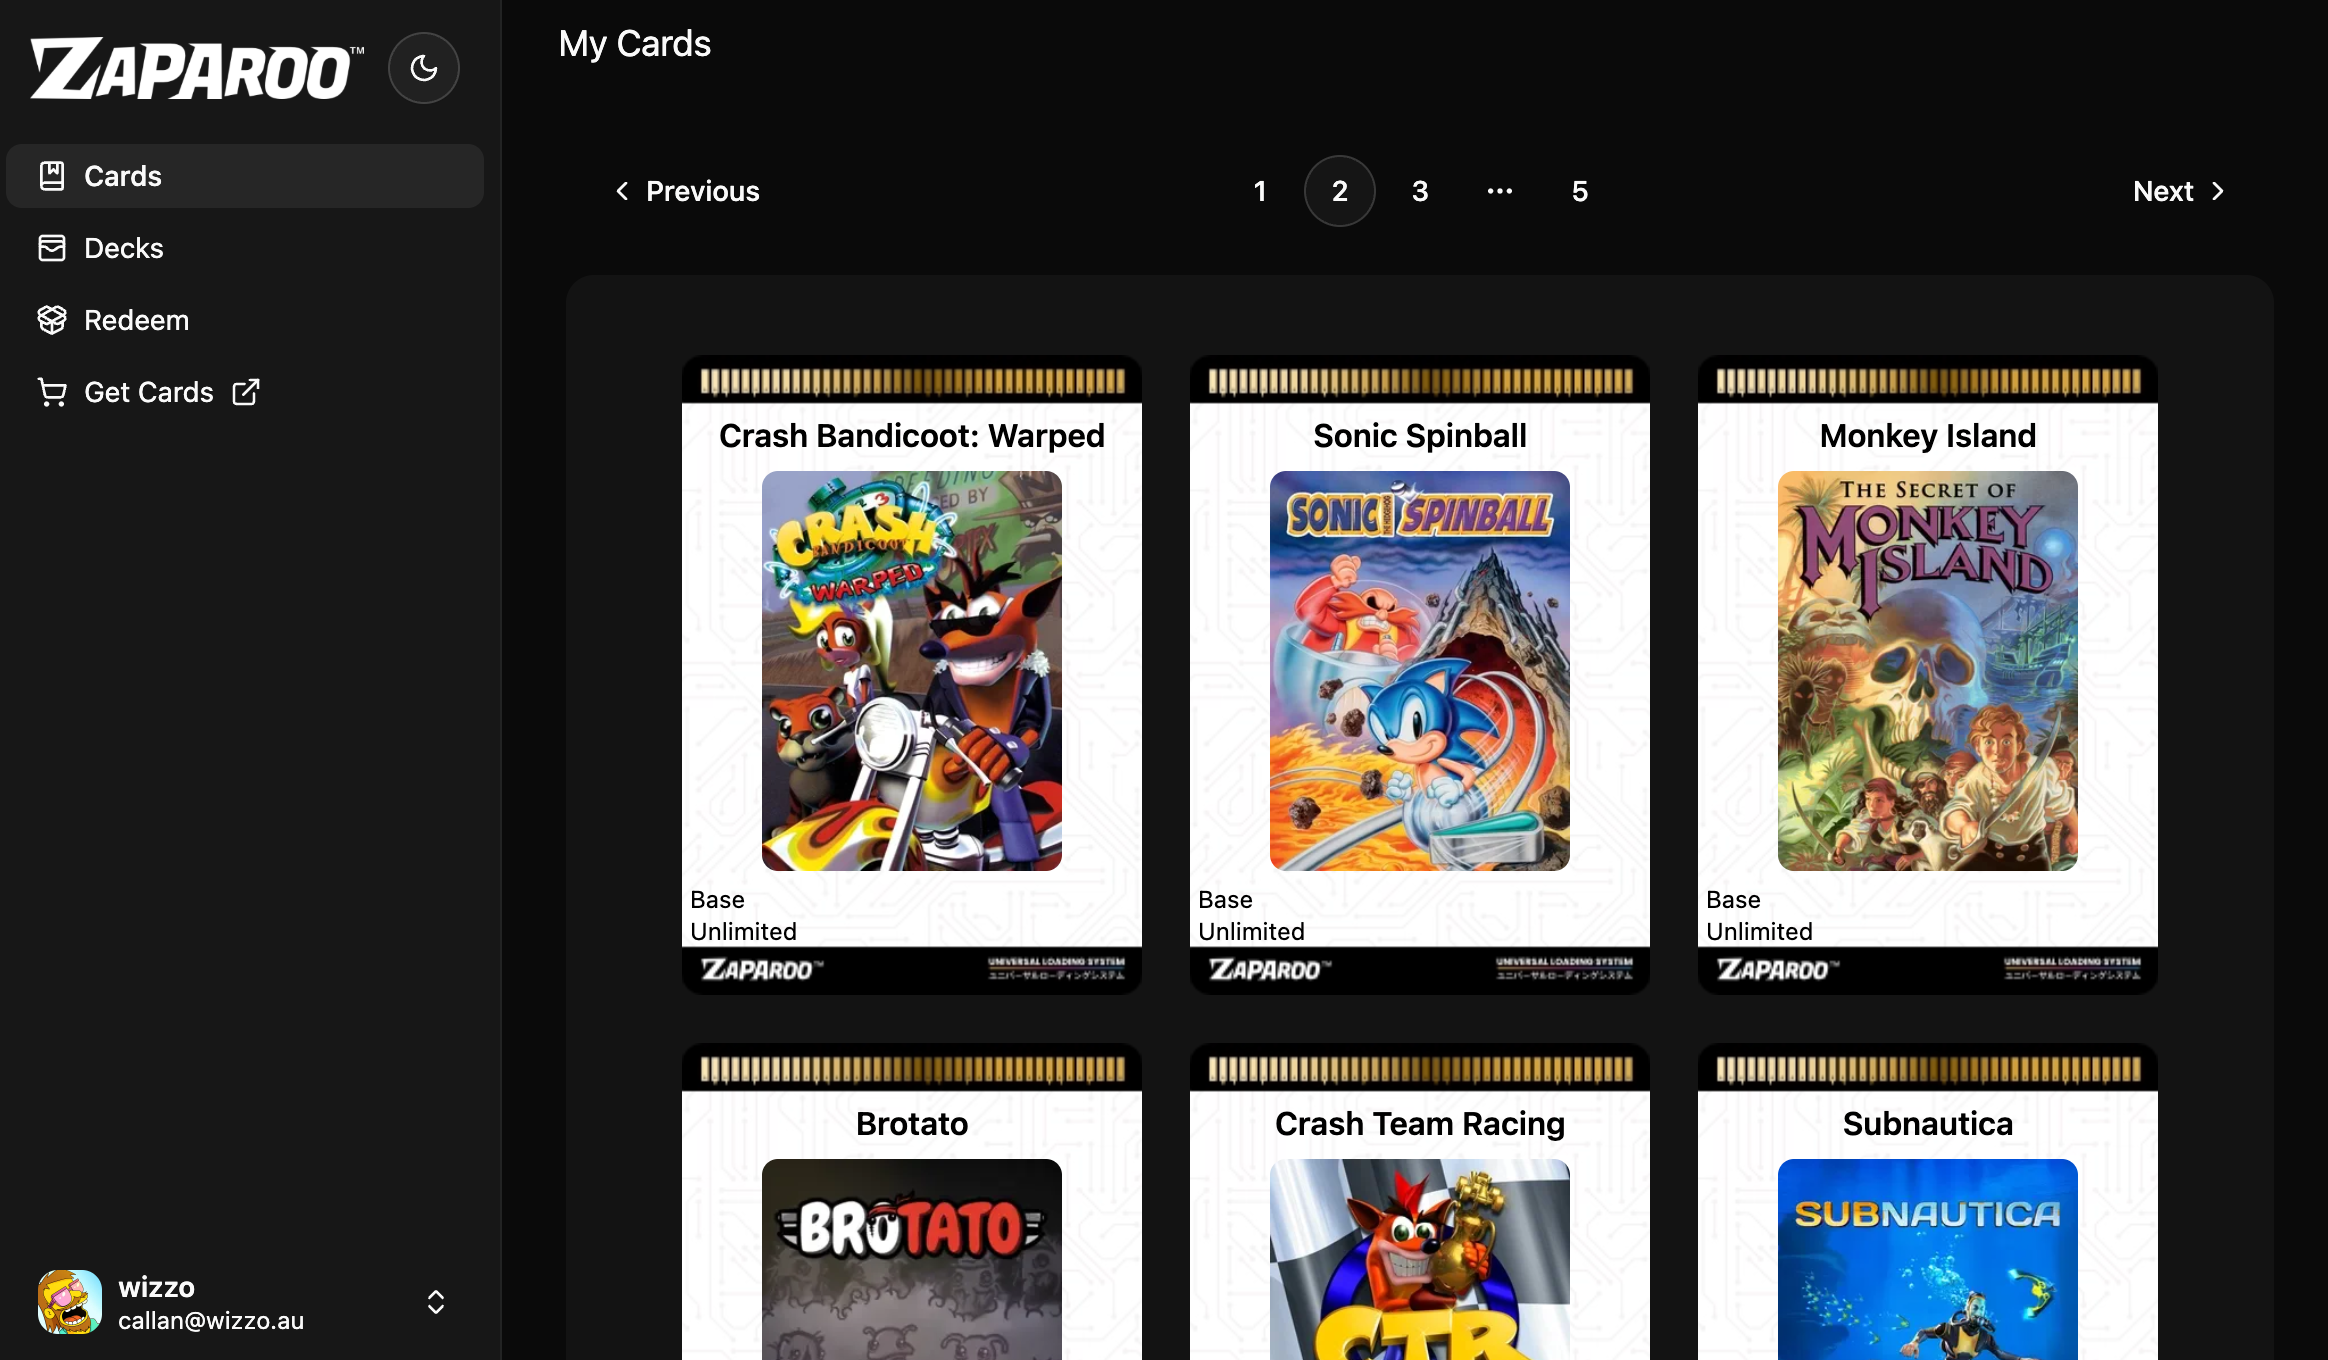
Task: Open the Monkey Island cover art
Action: coord(1928,671)
